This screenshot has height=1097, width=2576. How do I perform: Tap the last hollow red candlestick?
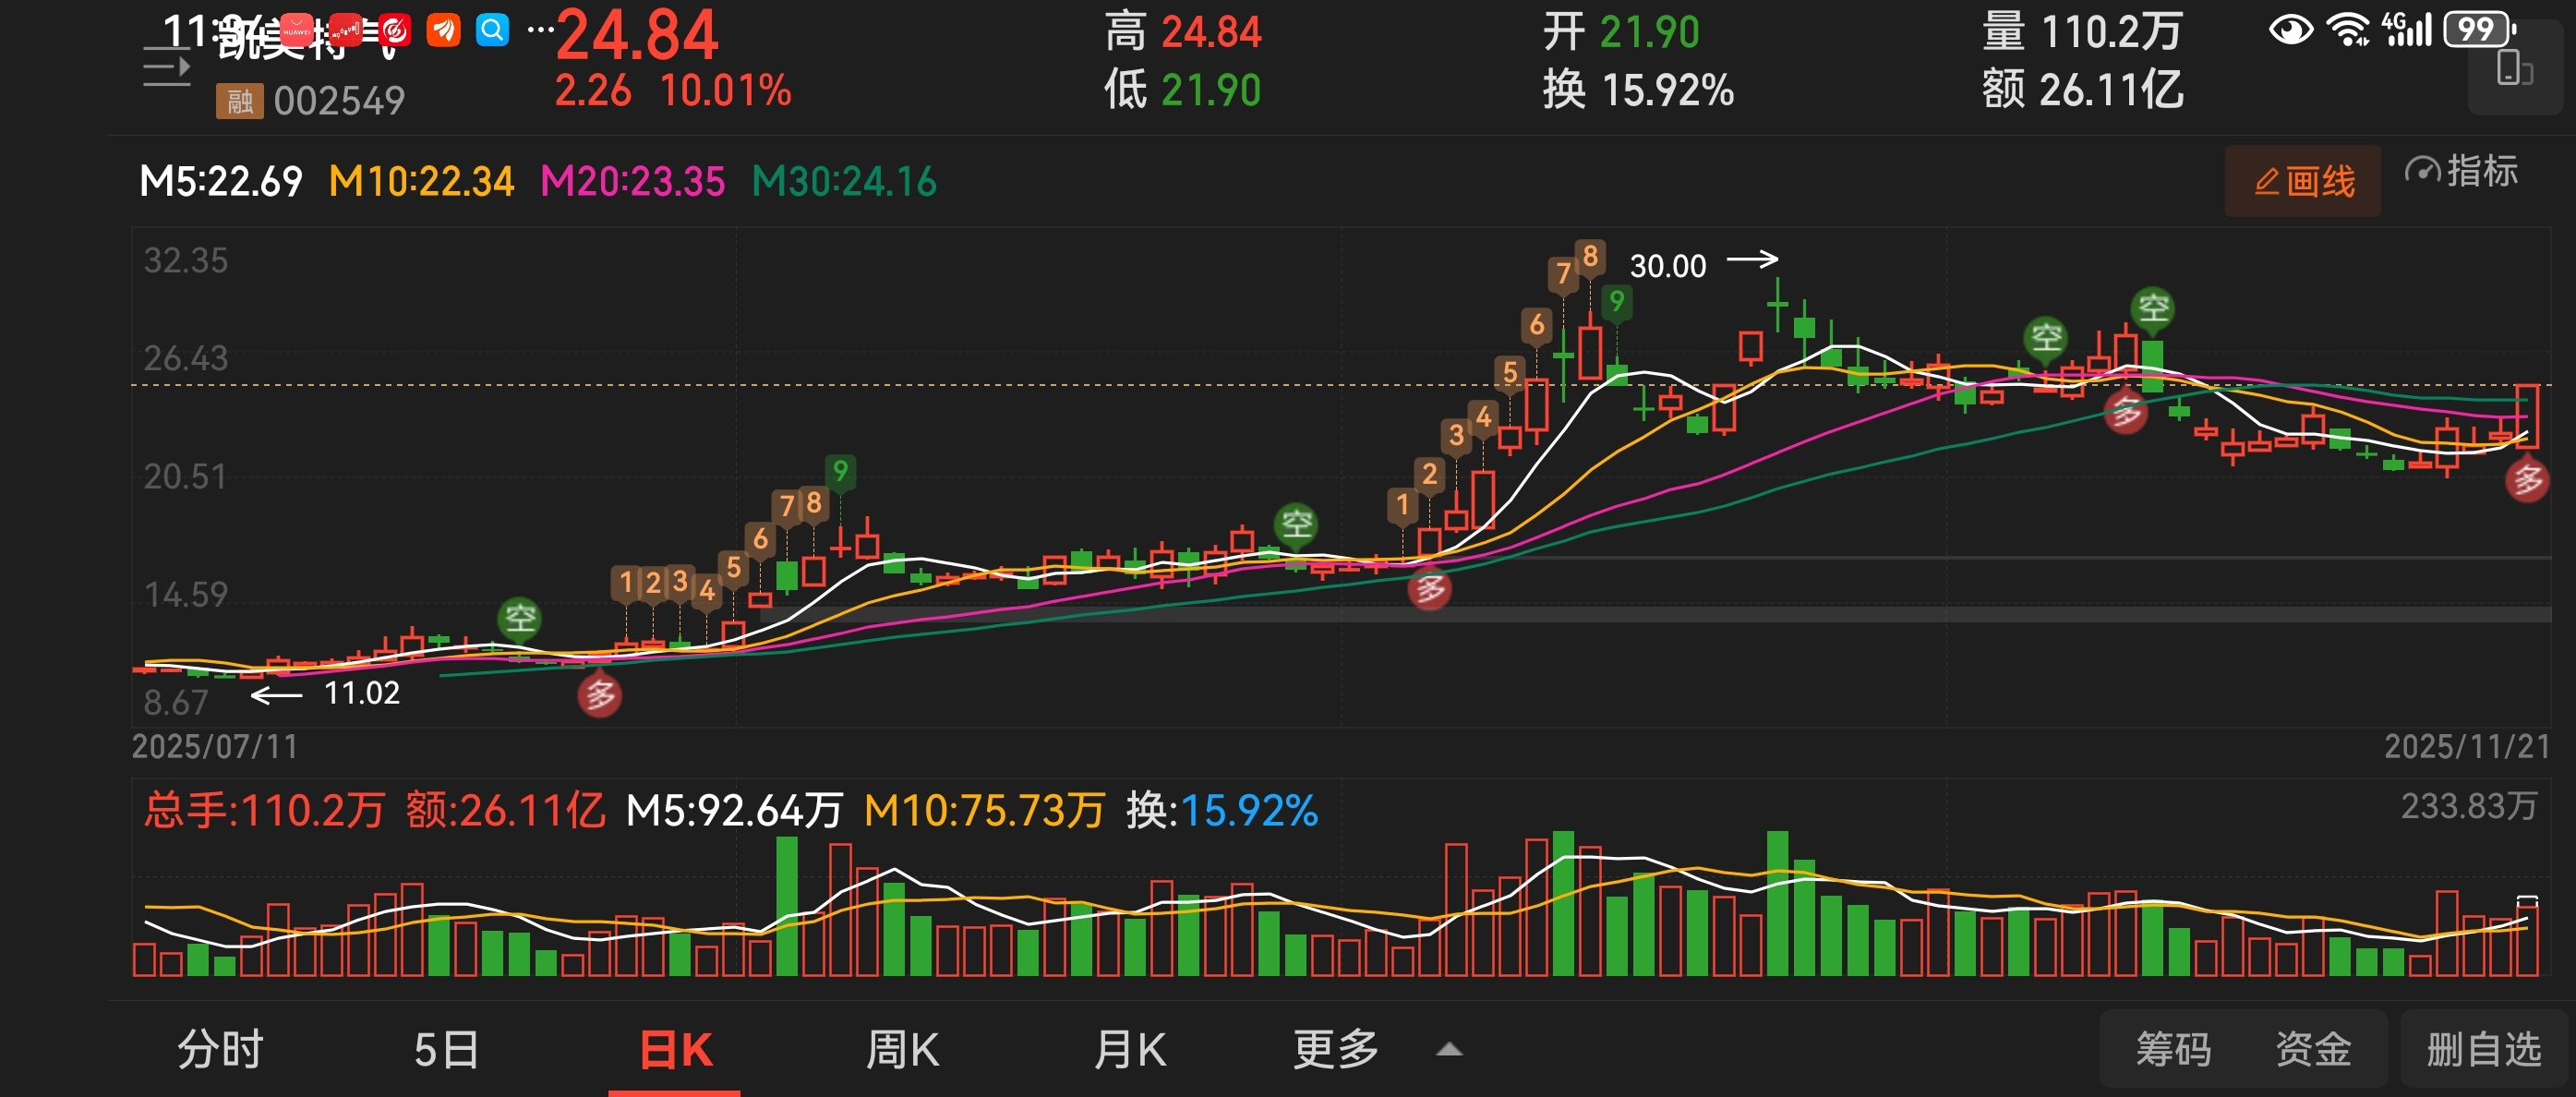(2527, 416)
